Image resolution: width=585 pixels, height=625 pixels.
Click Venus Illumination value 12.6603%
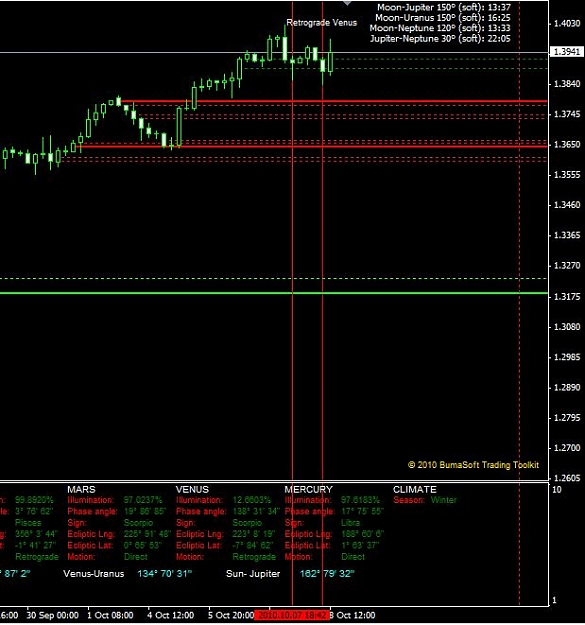pyautogui.click(x=251, y=500)
